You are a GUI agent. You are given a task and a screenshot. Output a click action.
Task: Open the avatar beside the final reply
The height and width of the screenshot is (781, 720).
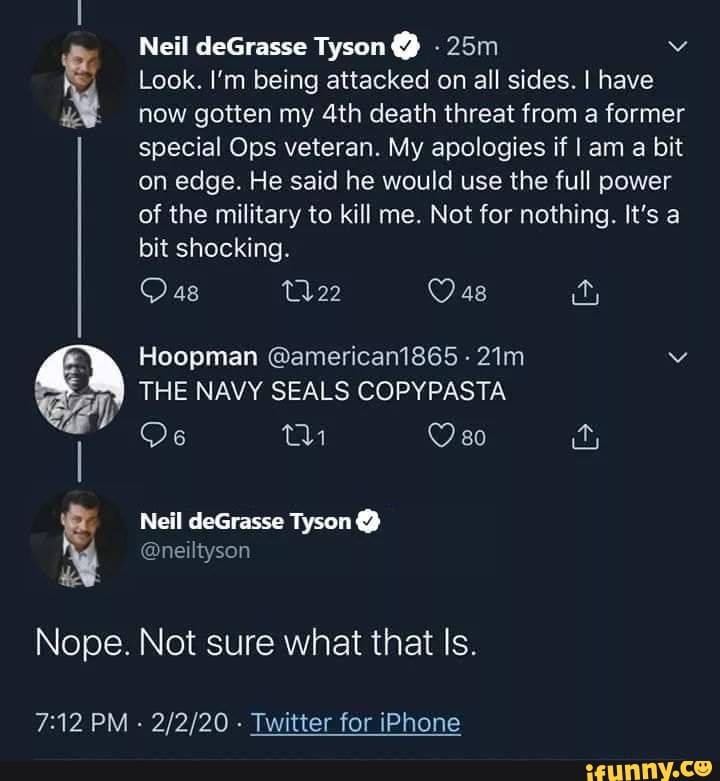(80, 538)
